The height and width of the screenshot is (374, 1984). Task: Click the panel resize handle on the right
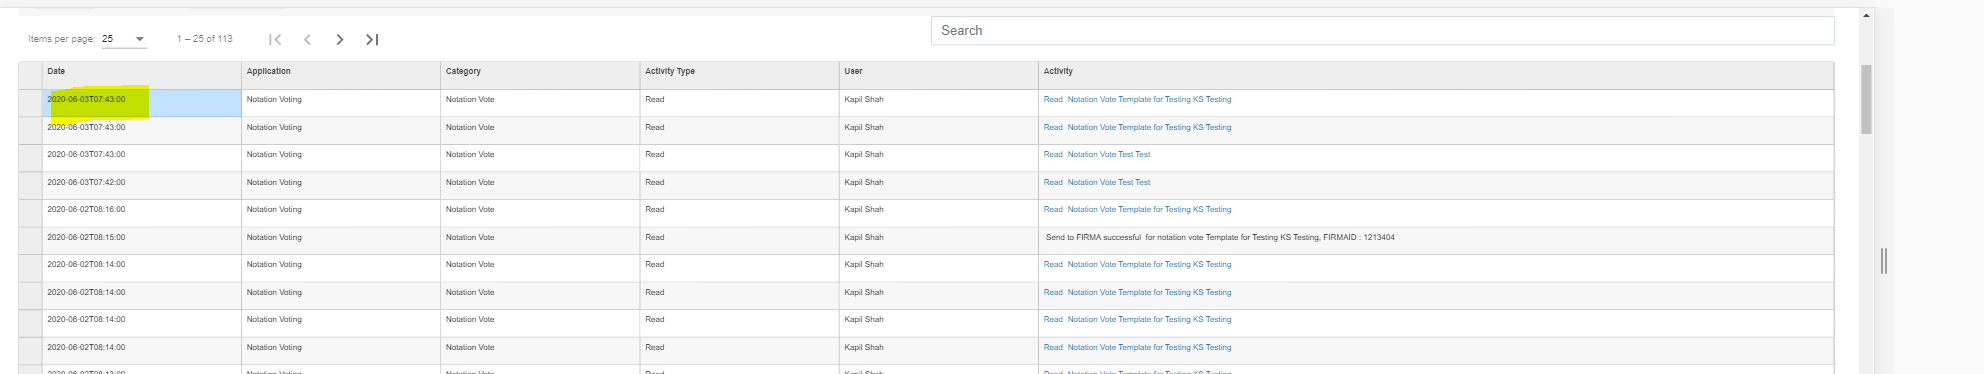click(1884, 261)
